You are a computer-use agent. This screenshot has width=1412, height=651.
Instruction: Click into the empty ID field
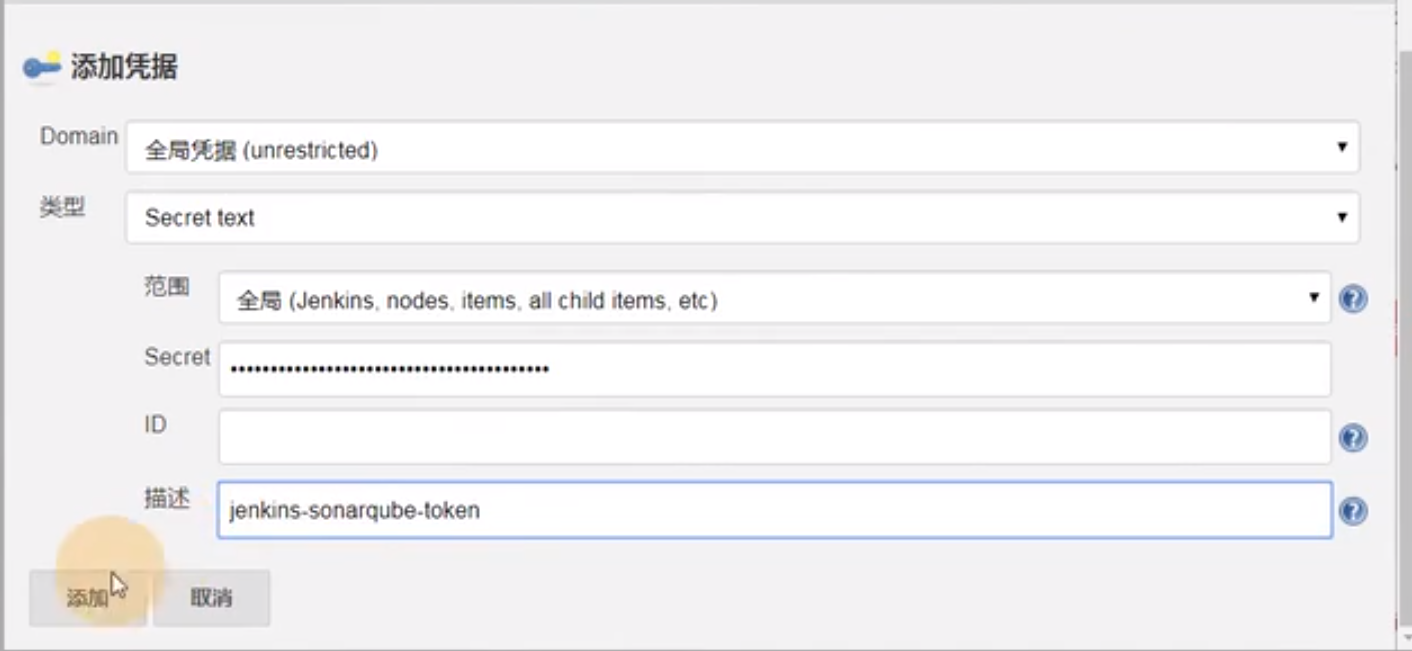774,437
